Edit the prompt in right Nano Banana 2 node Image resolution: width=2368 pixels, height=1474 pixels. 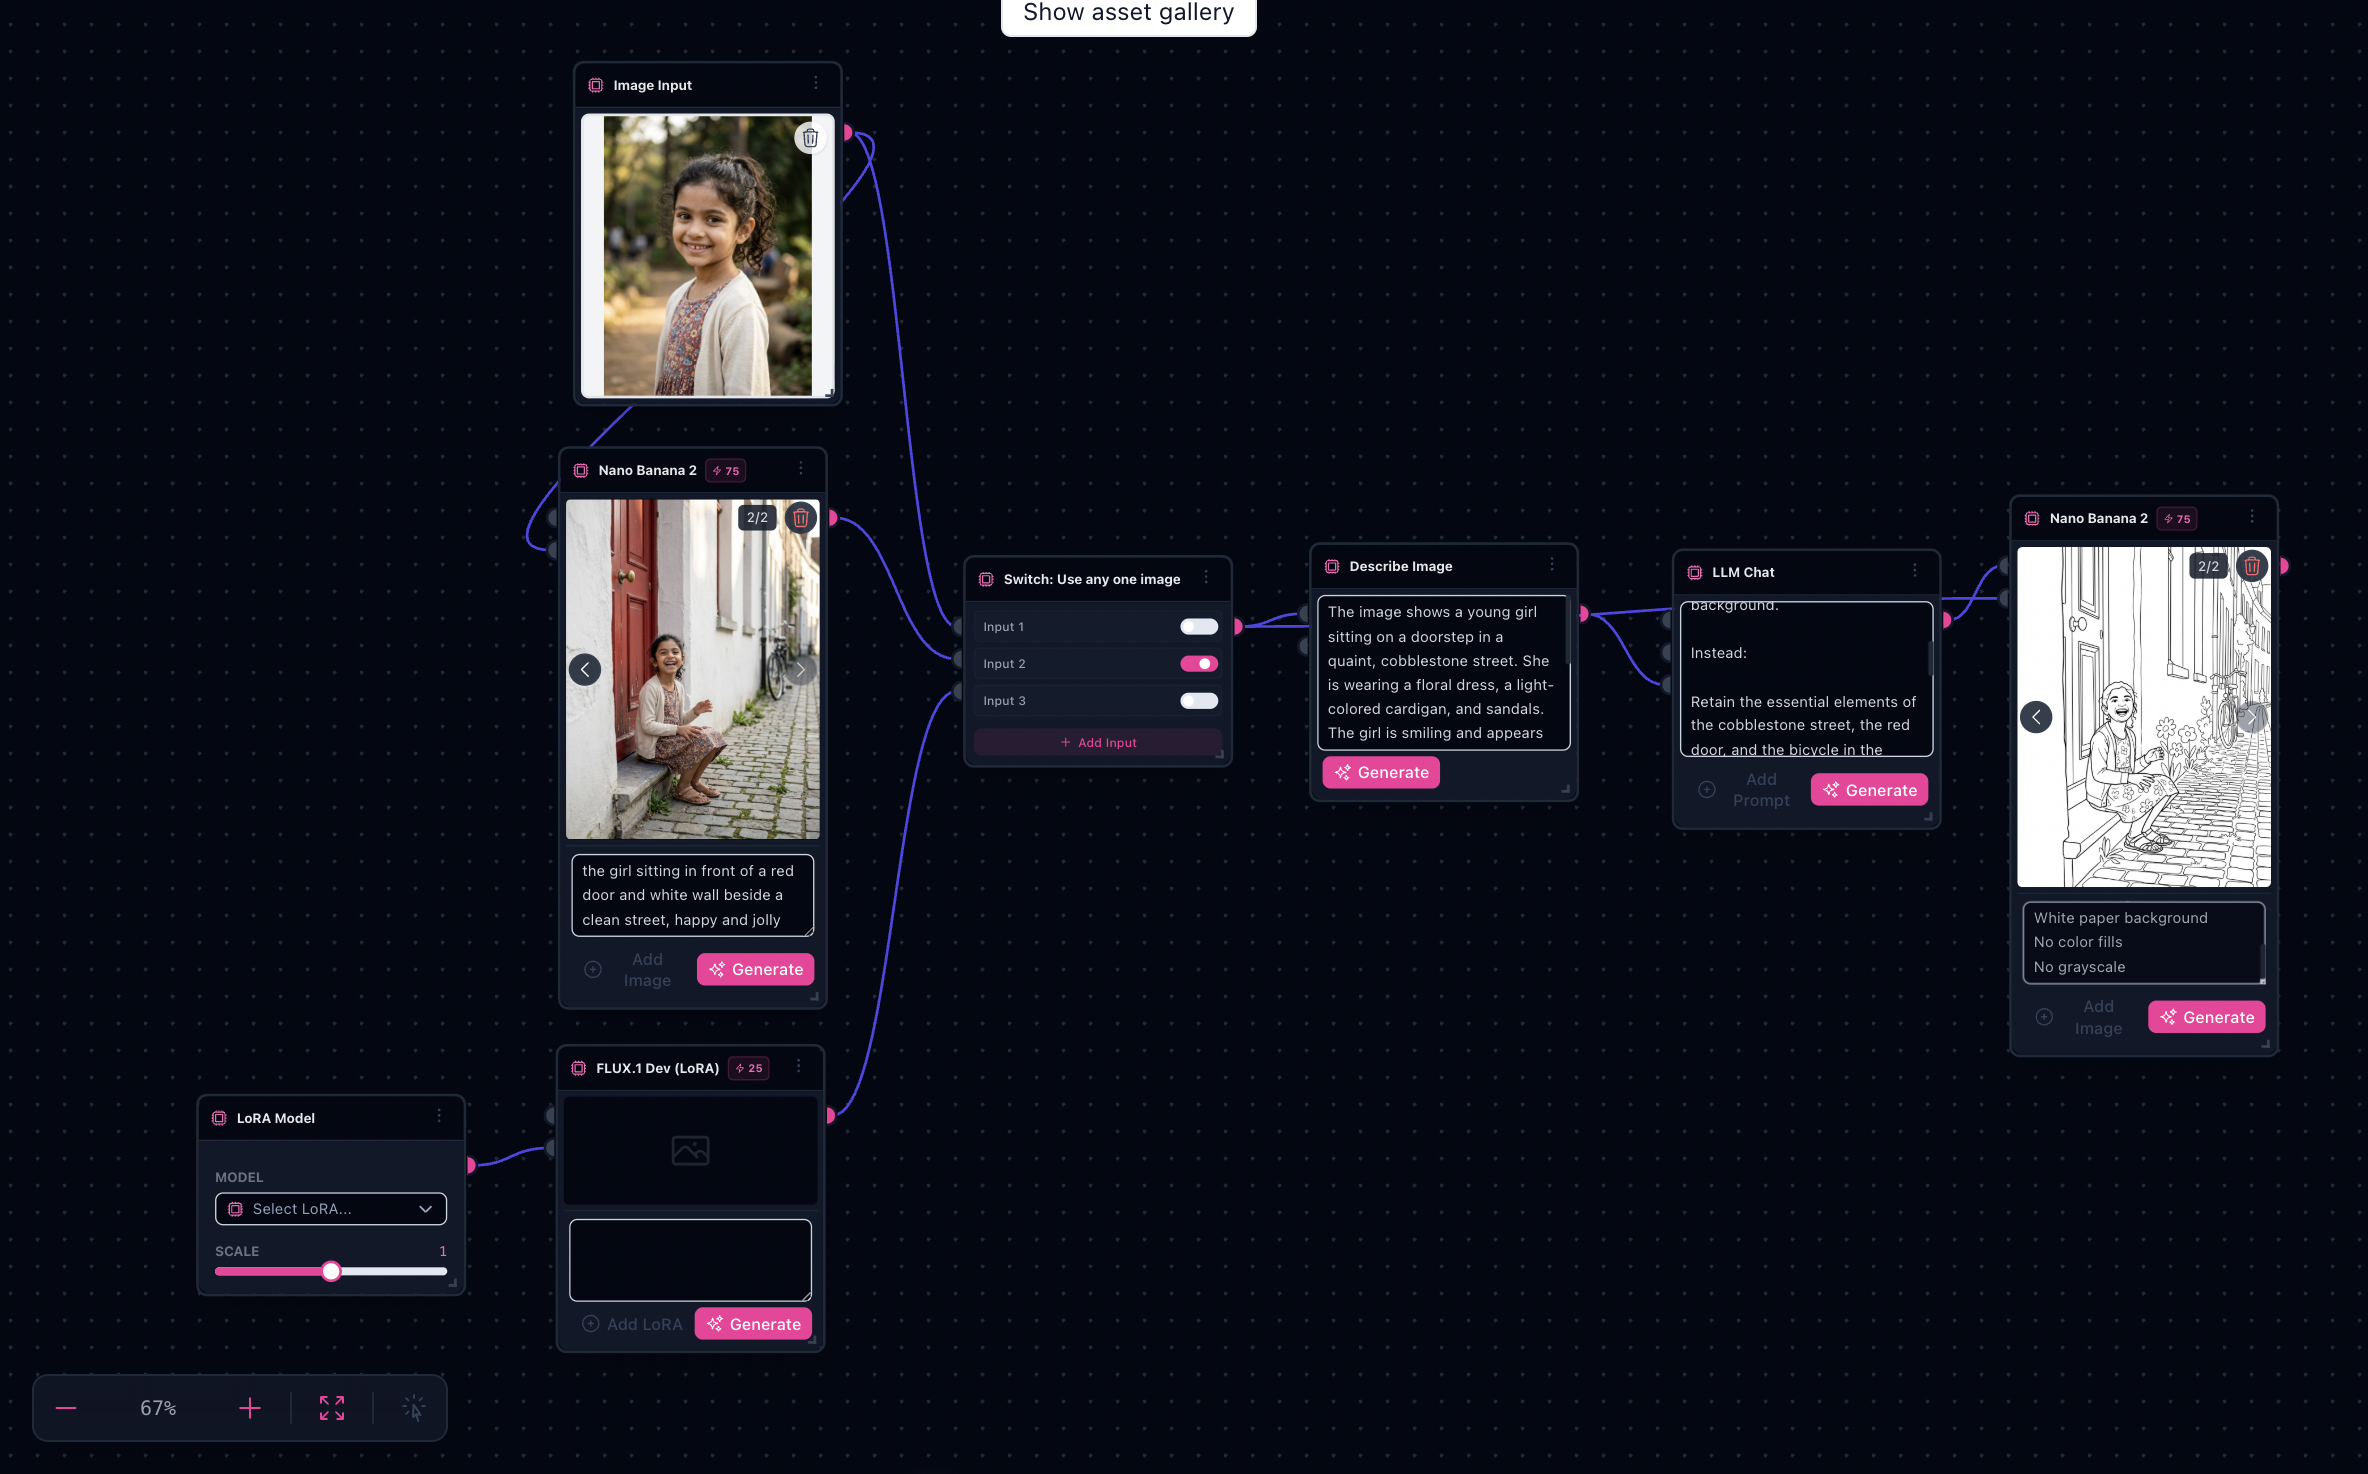[x=2143, y=943]
